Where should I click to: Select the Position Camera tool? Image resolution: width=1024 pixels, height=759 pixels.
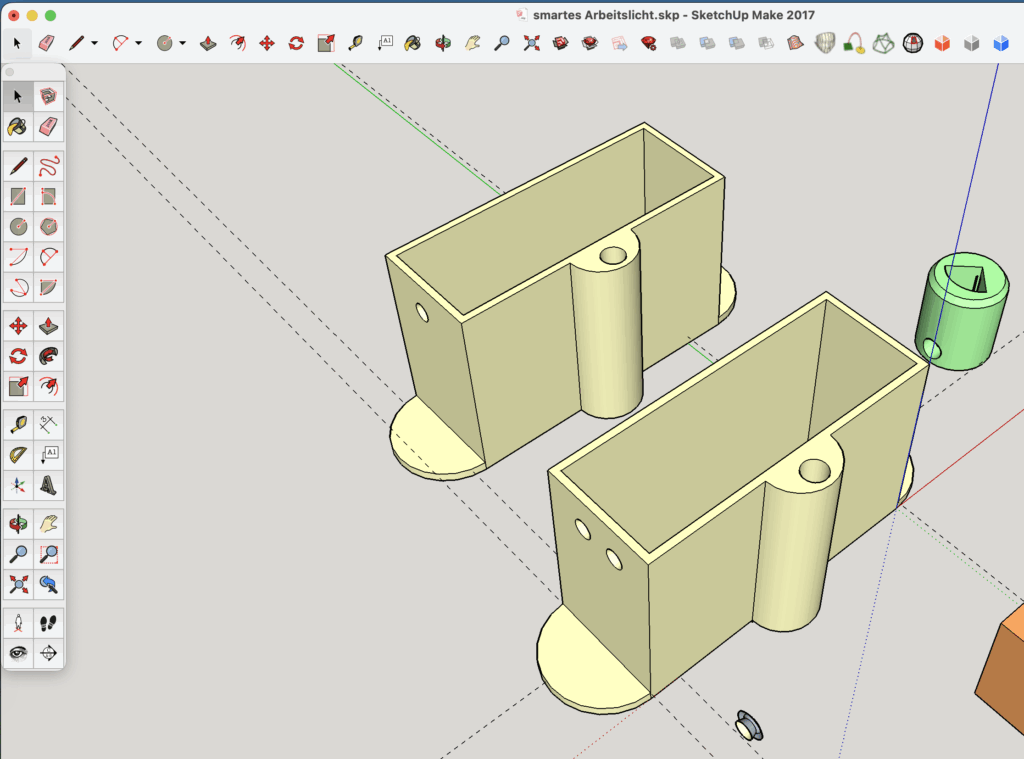[18, 623]
